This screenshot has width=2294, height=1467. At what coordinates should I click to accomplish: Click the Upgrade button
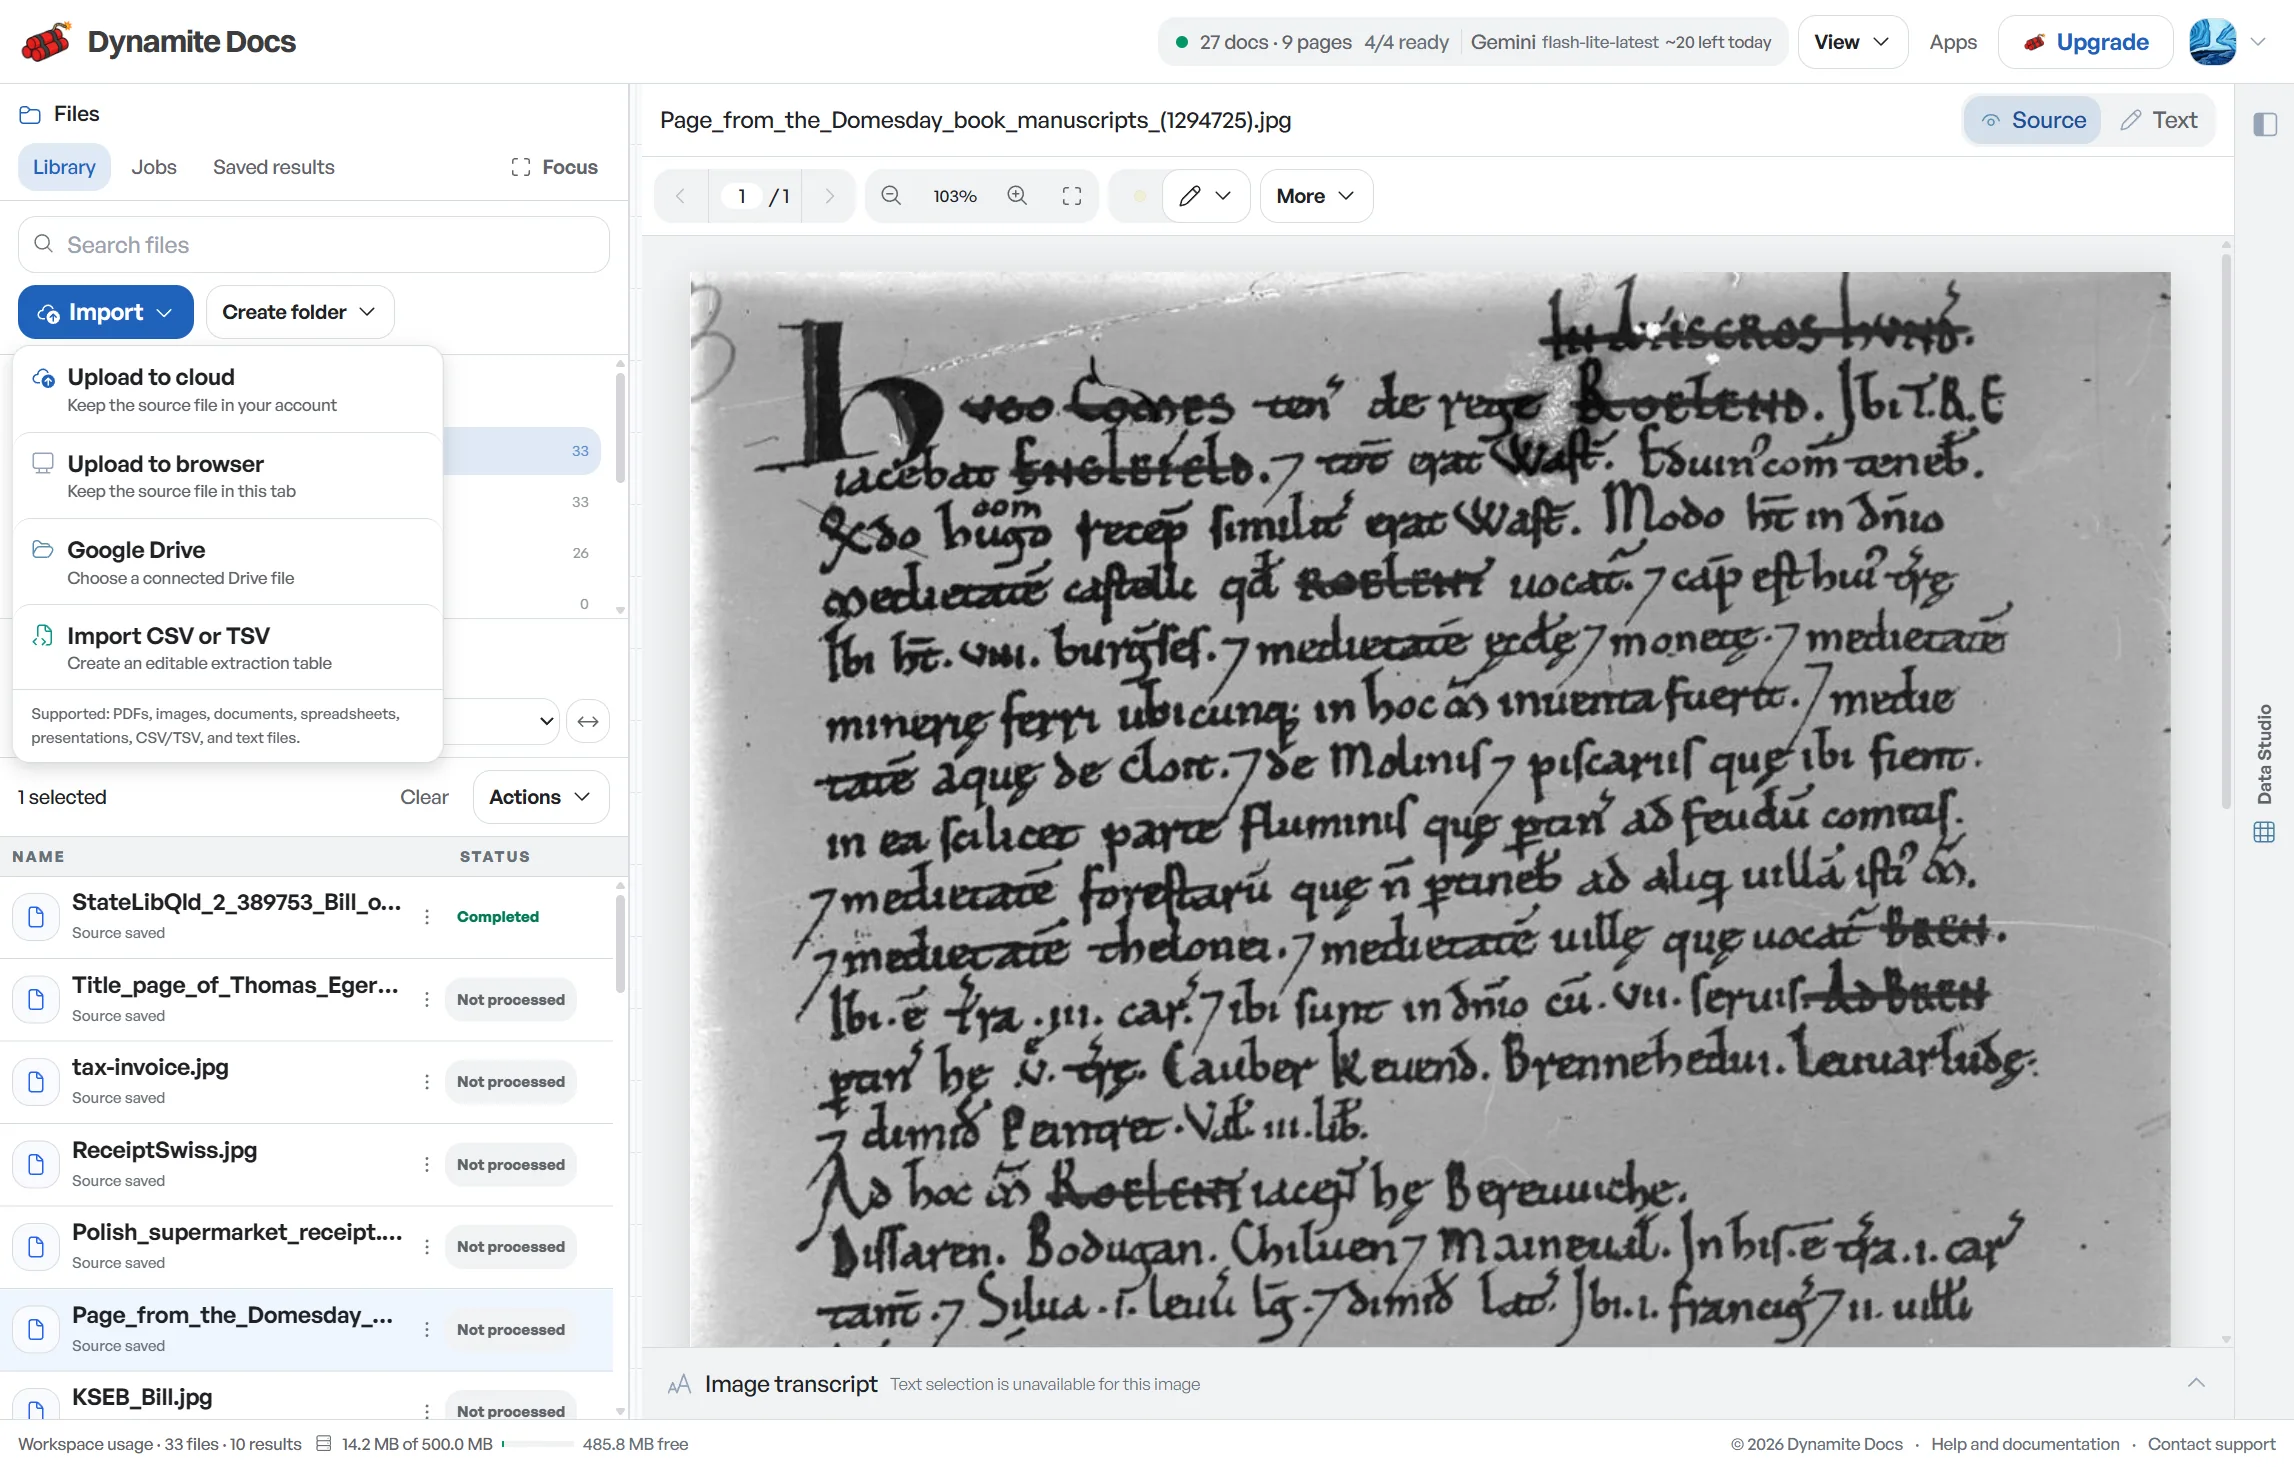(2086, 42)
